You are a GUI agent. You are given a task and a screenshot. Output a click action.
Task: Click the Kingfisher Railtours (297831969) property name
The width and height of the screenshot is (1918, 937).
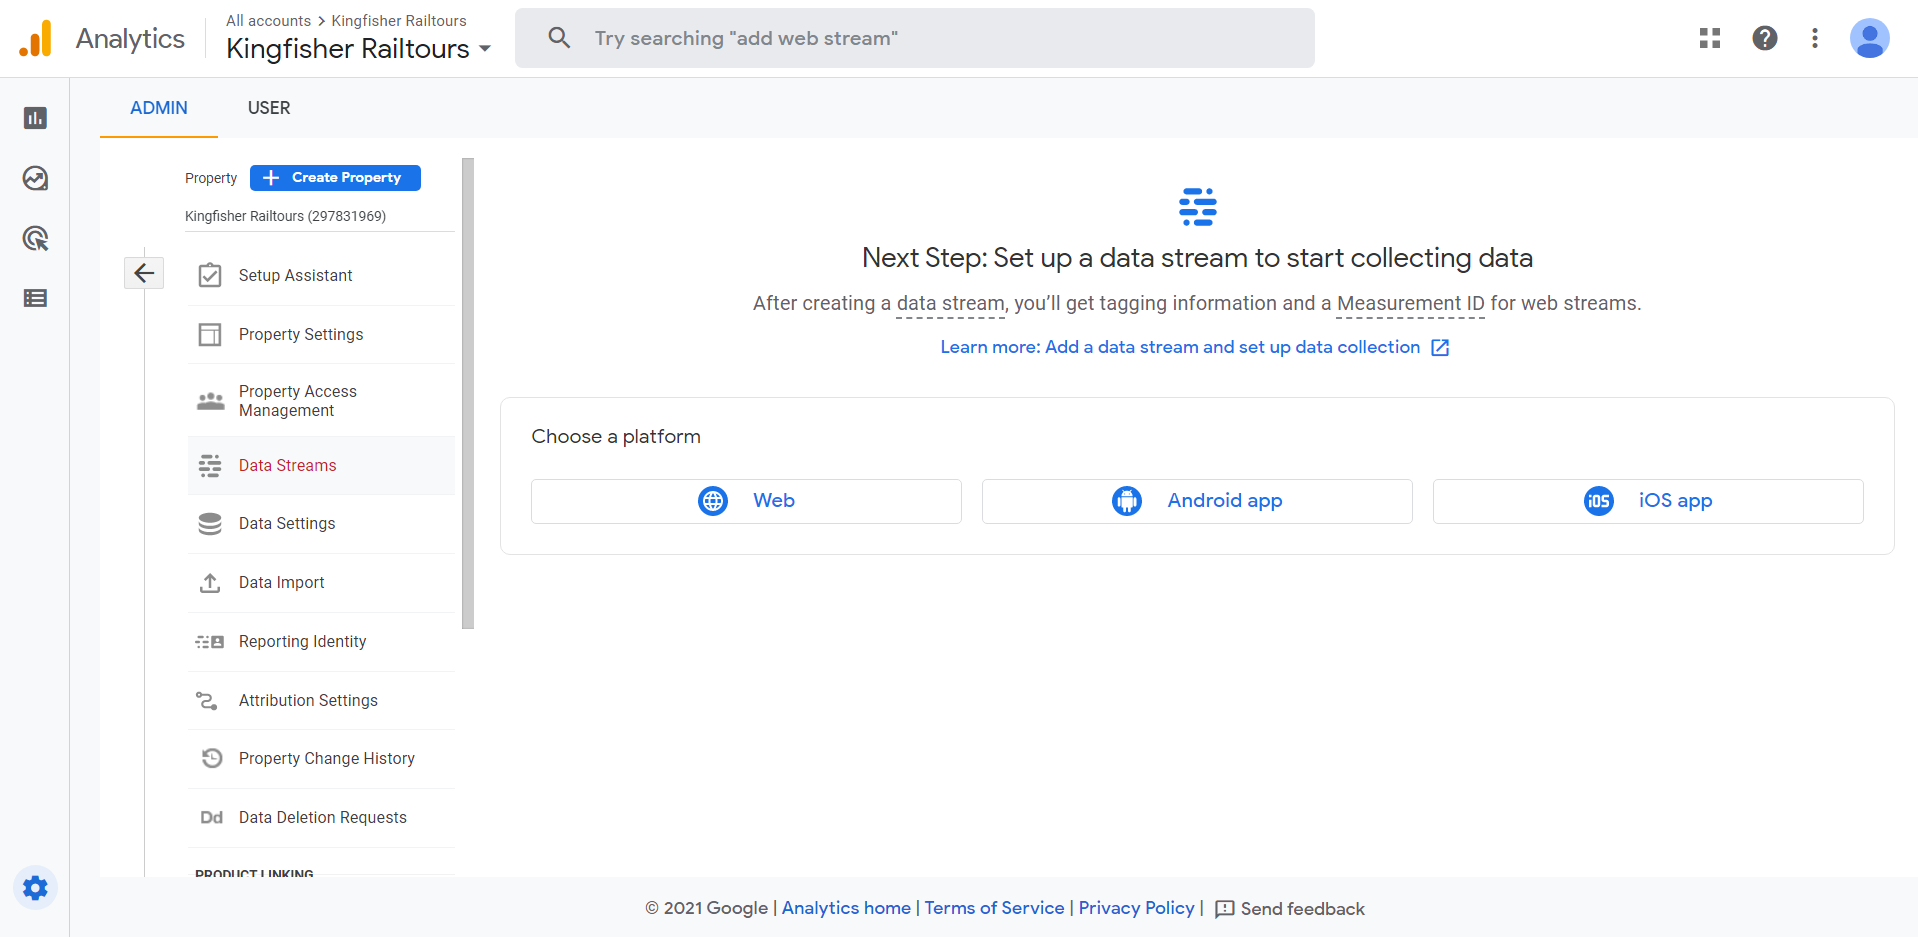click(285, 216)
